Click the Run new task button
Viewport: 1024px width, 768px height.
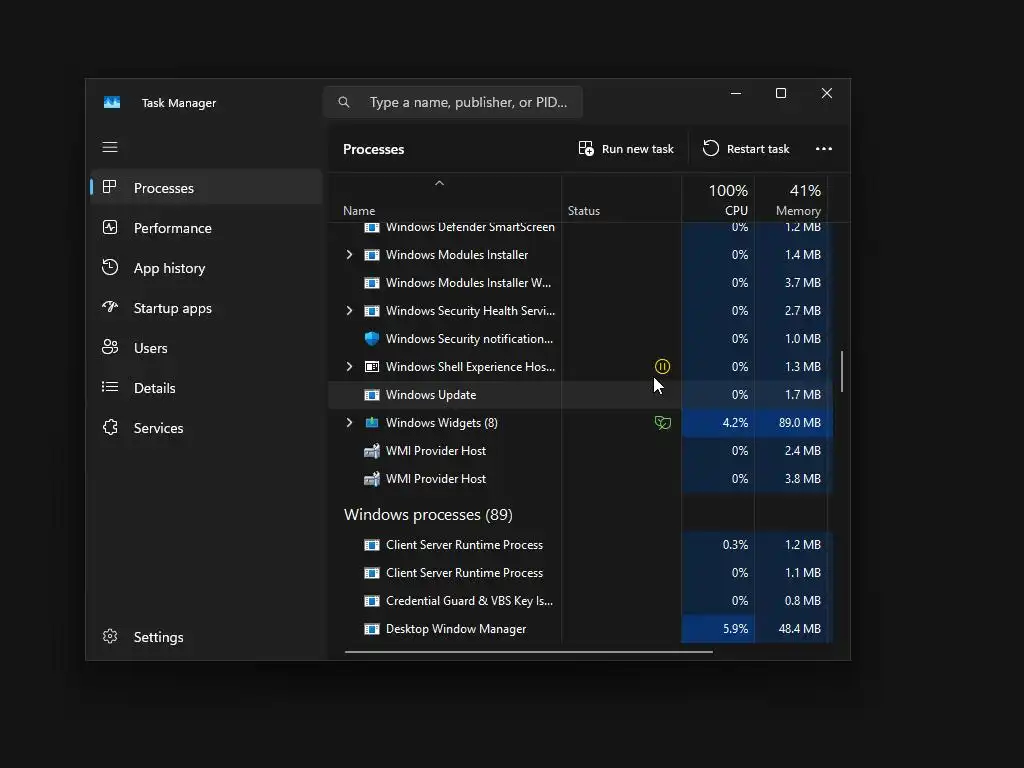[626, 149]
